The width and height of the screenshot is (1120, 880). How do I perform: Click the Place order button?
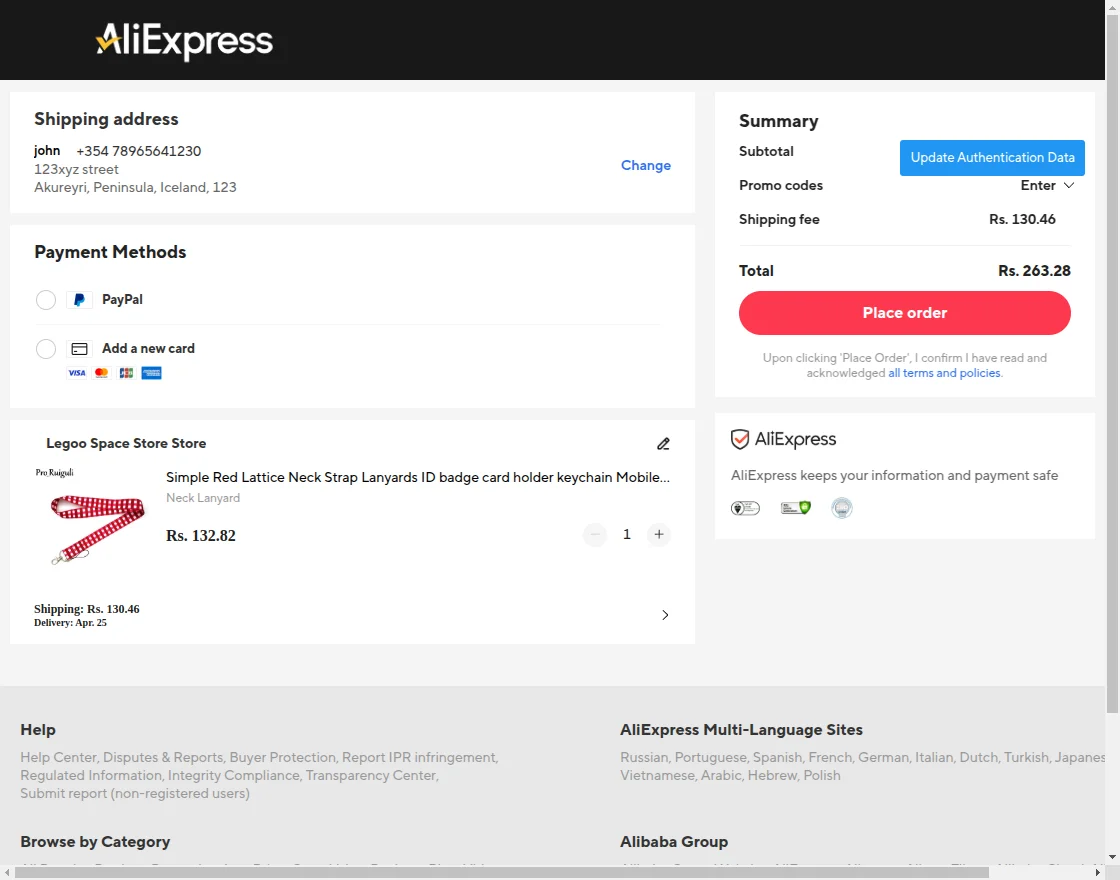(x=904, y=313)
